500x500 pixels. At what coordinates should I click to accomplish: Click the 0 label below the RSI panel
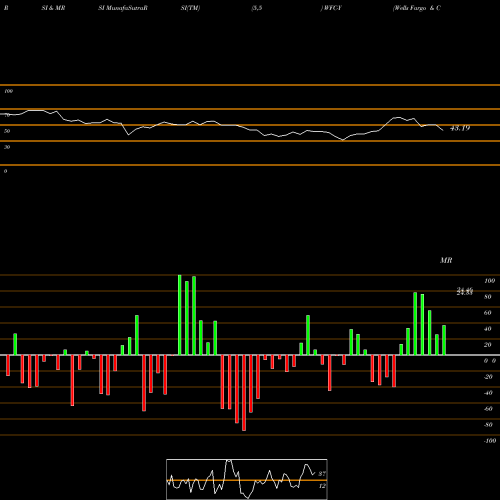[x=5, y=171]
